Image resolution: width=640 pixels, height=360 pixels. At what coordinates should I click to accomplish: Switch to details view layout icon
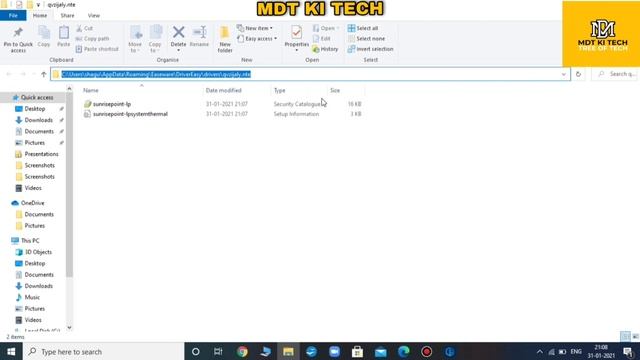[x=624, y=336]
